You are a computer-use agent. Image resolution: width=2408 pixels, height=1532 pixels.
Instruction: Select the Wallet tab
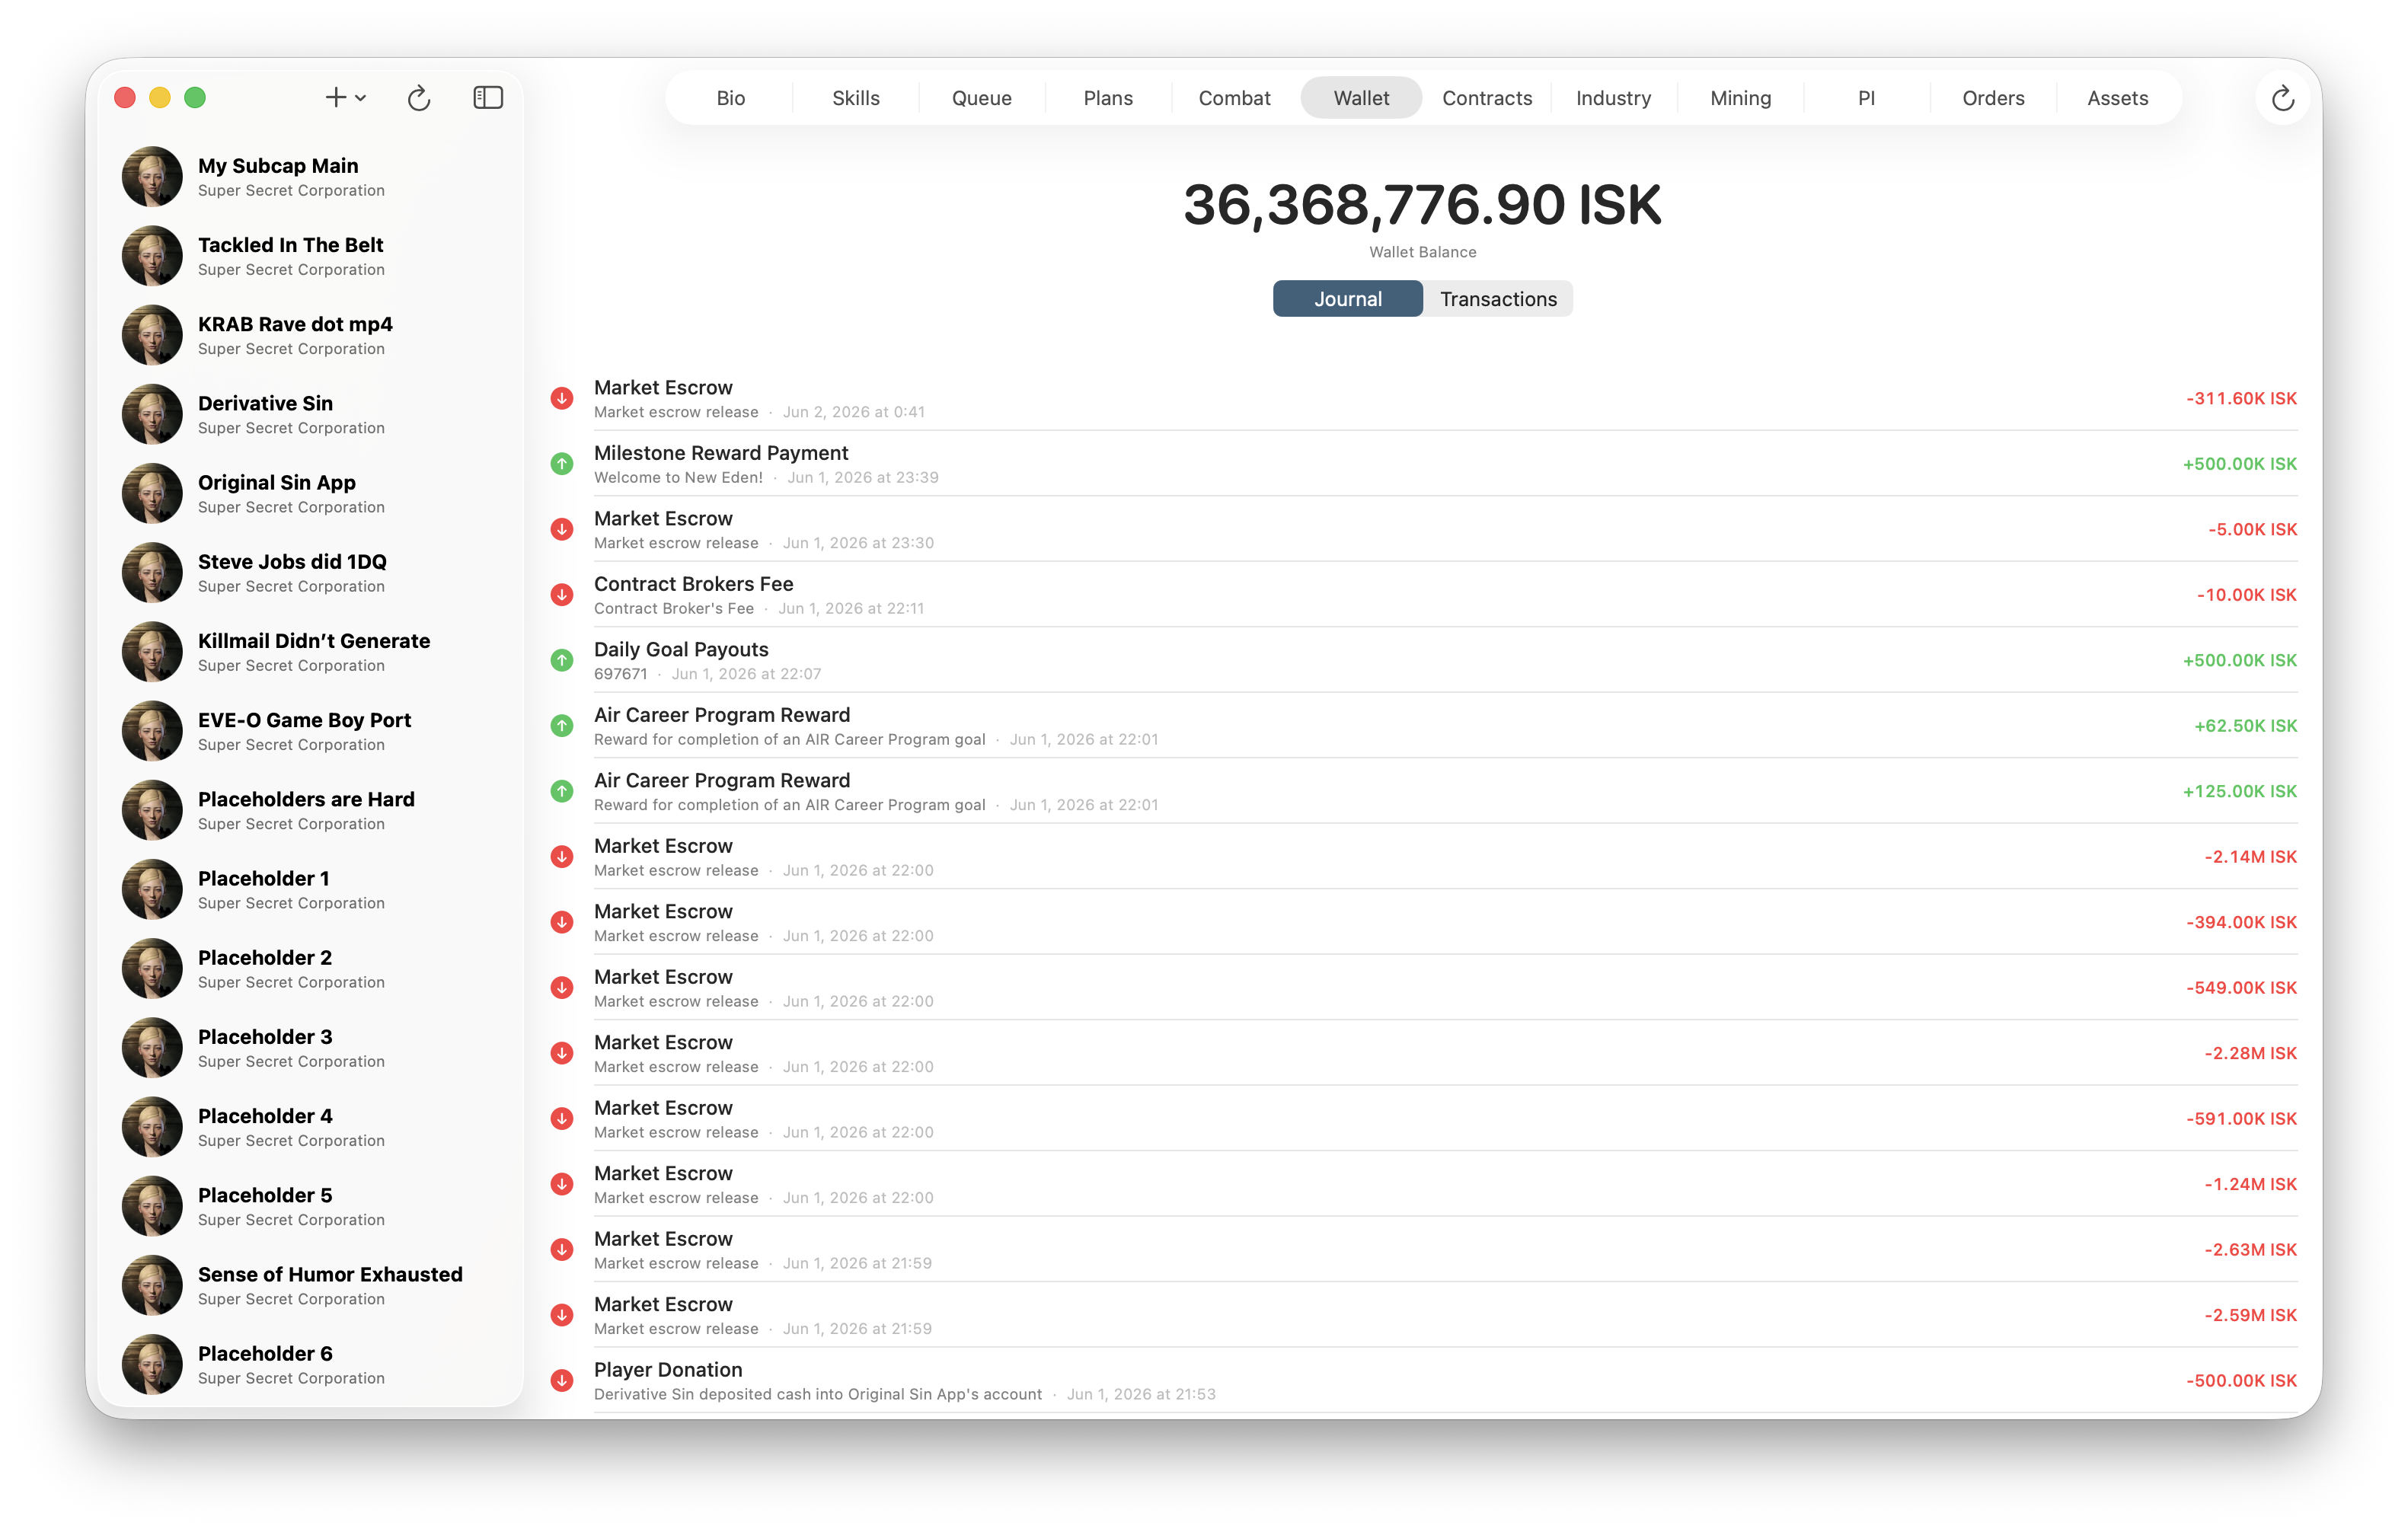(x=1361, y=98)
